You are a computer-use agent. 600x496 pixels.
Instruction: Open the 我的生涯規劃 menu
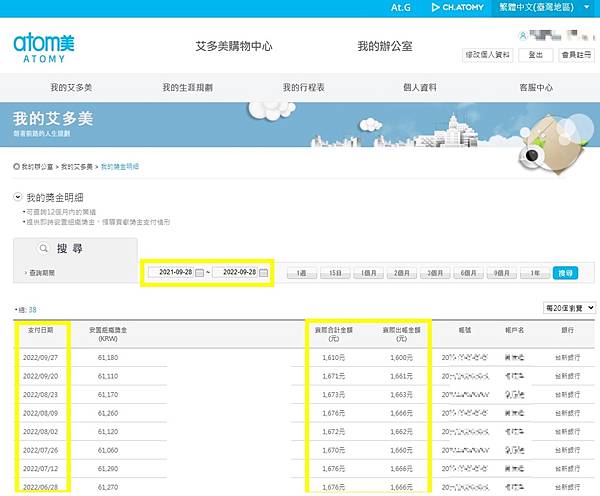(x=188, y=87)
